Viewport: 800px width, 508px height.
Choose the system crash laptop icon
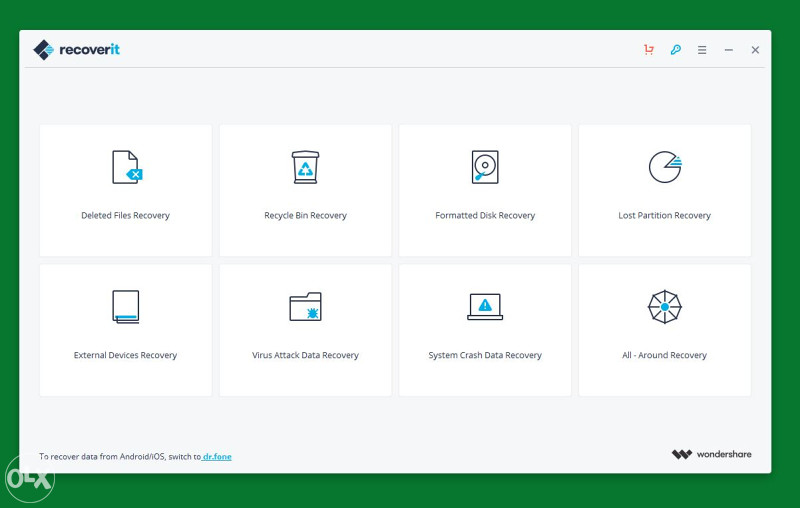(485, 307)
